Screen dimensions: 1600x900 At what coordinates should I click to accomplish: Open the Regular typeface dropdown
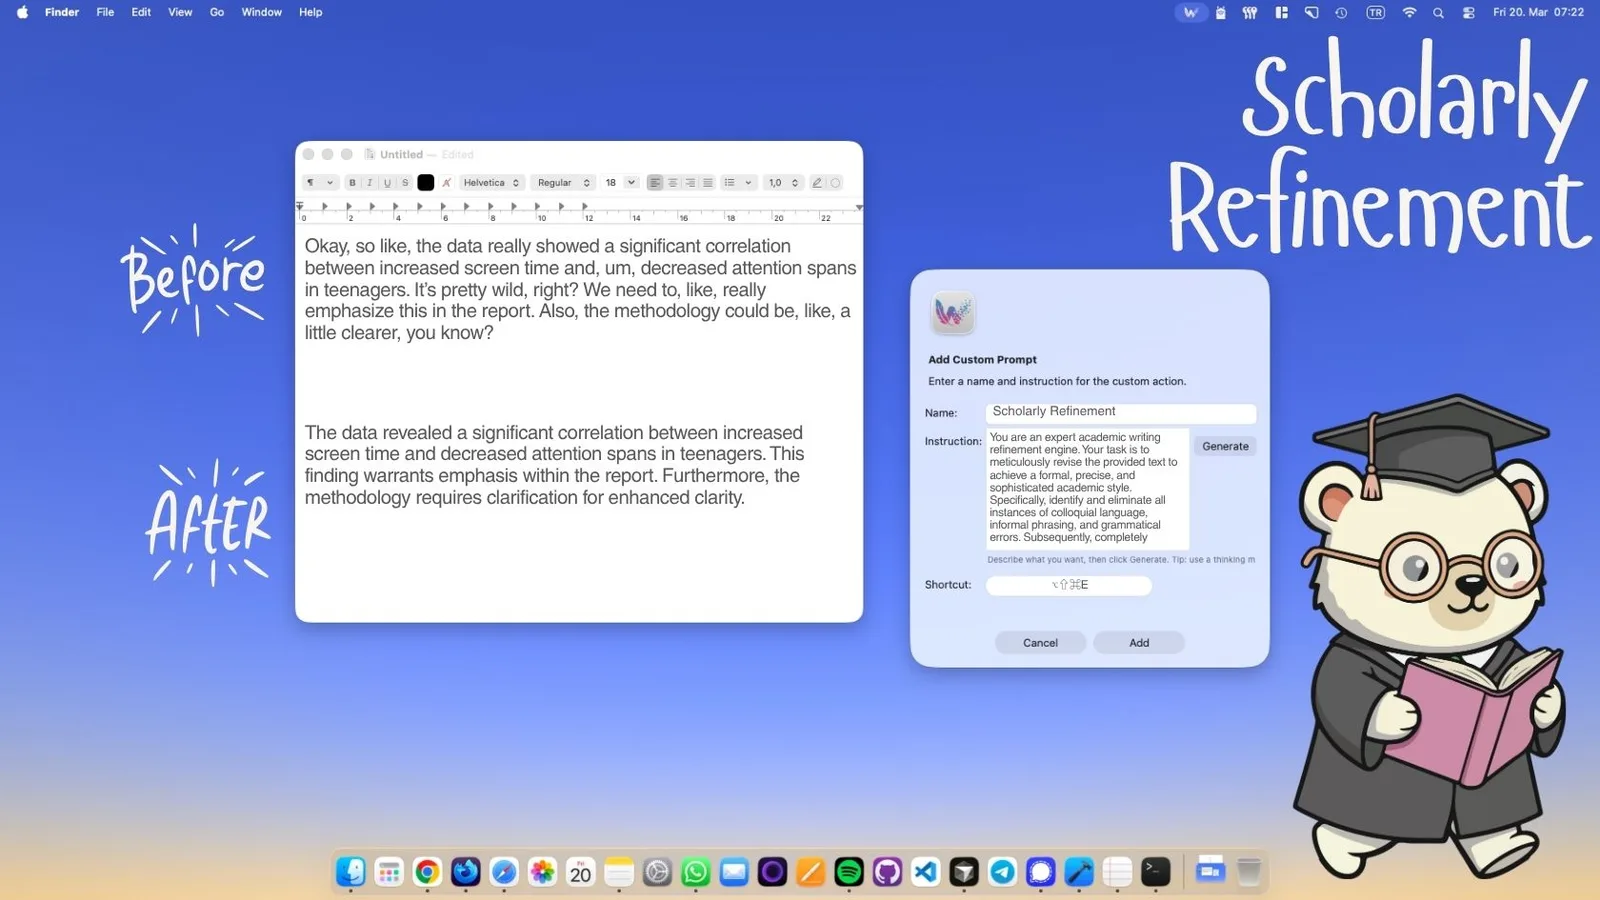[x=563, y=183]
